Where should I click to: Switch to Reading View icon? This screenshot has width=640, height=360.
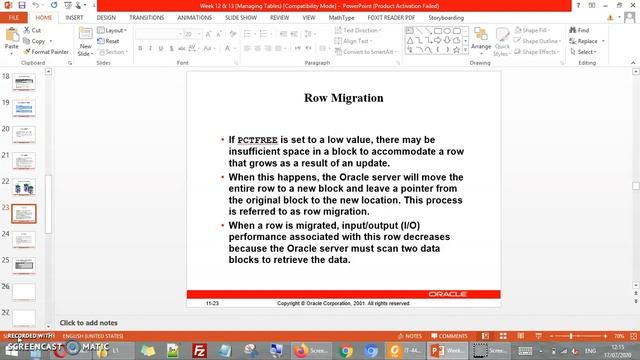[x=521, y=336]
